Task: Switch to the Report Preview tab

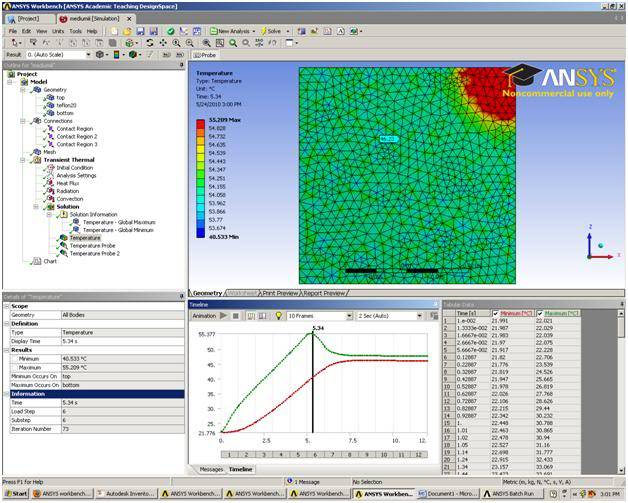Action: pyautogui.click(x=324, y=293)
